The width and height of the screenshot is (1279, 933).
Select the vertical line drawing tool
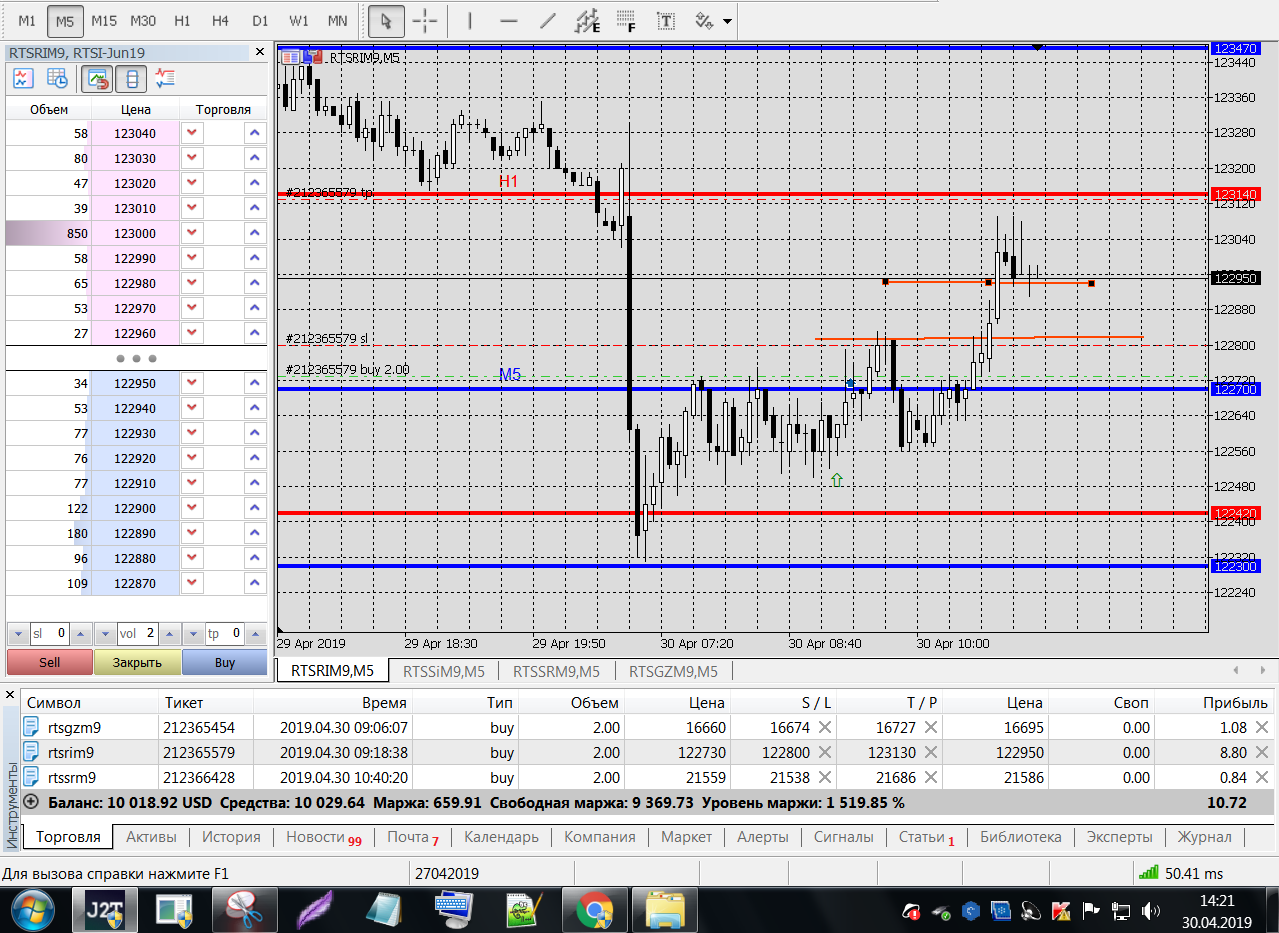(x=470, y=21)
